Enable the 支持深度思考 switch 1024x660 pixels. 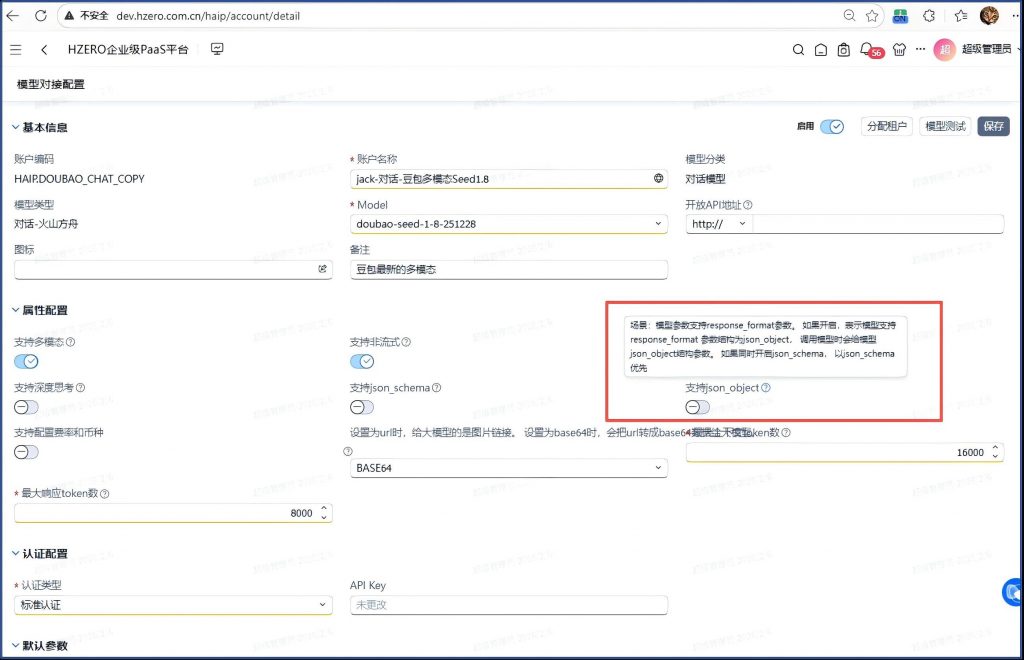click(x=26, y=407)
